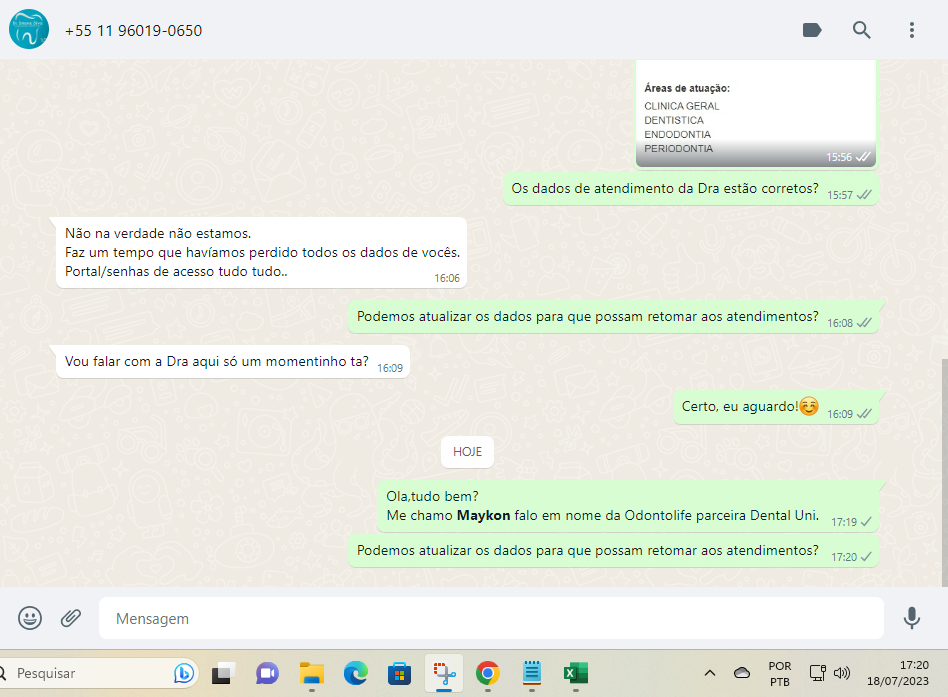This screenshot has width=948, height=697.
Task: Show hidden system tray icons
Action: pyautogui.click(x=710, y=673)
